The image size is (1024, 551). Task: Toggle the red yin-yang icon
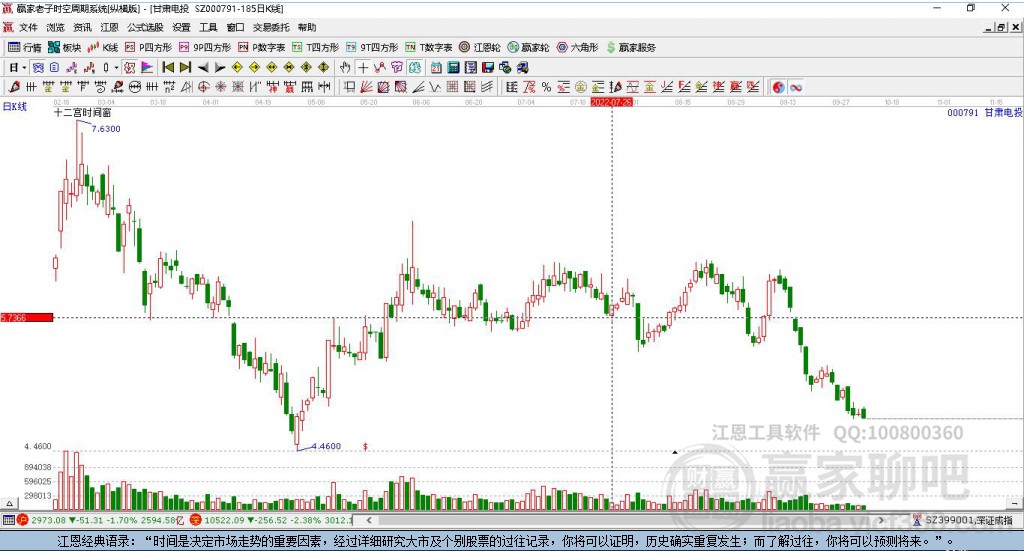click(778, 87)
